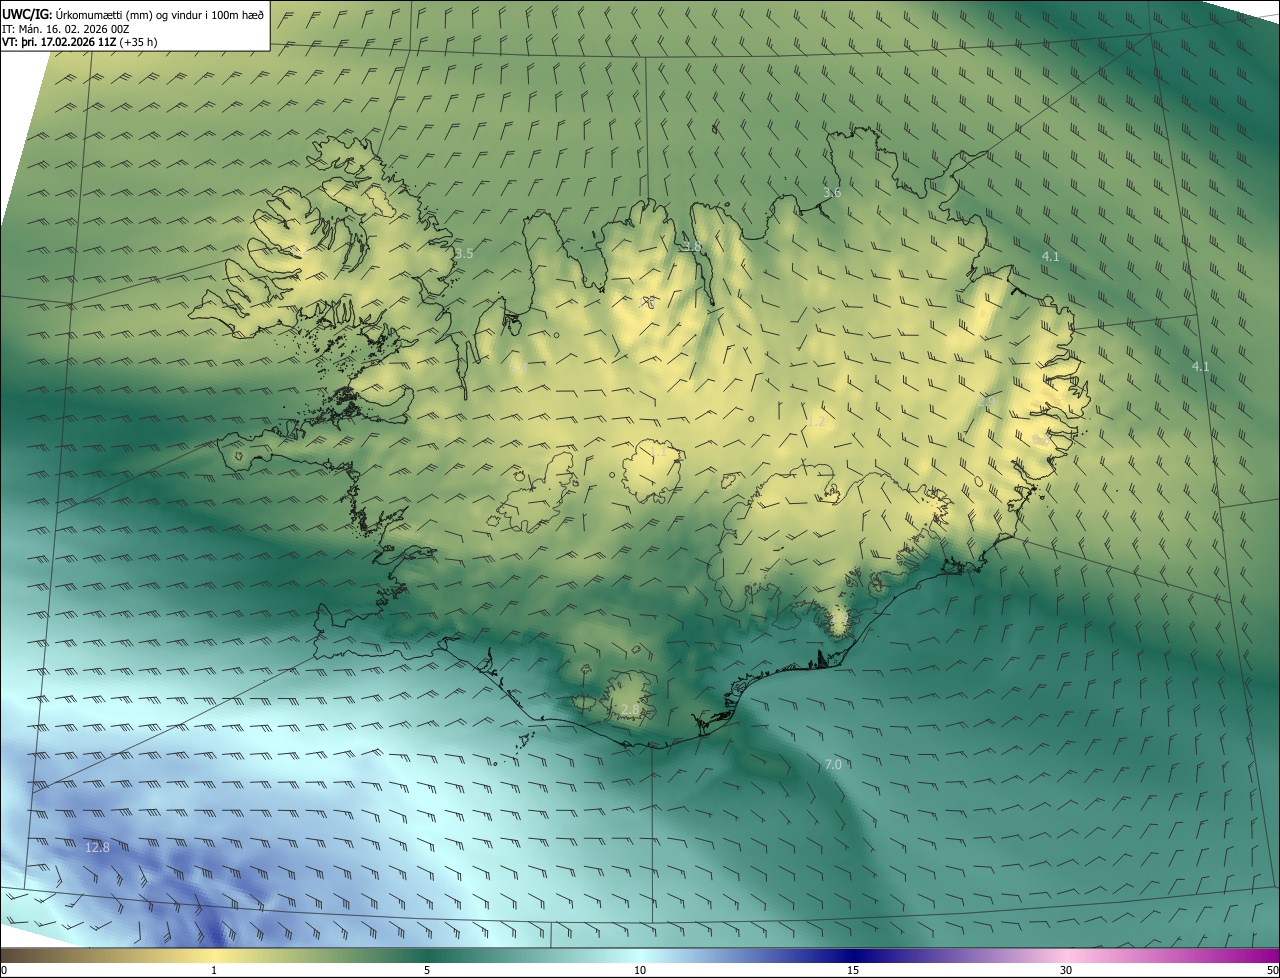
Task: Click the 2.8 value on the southern glacier
Action: click(630, 709)
